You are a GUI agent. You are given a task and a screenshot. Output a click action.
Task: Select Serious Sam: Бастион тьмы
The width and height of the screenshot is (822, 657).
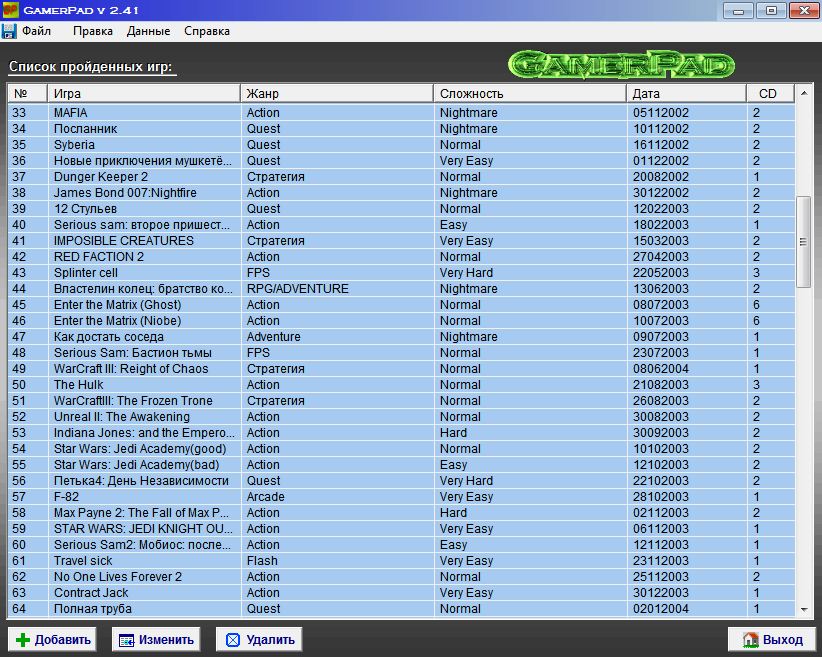[402, 352]
